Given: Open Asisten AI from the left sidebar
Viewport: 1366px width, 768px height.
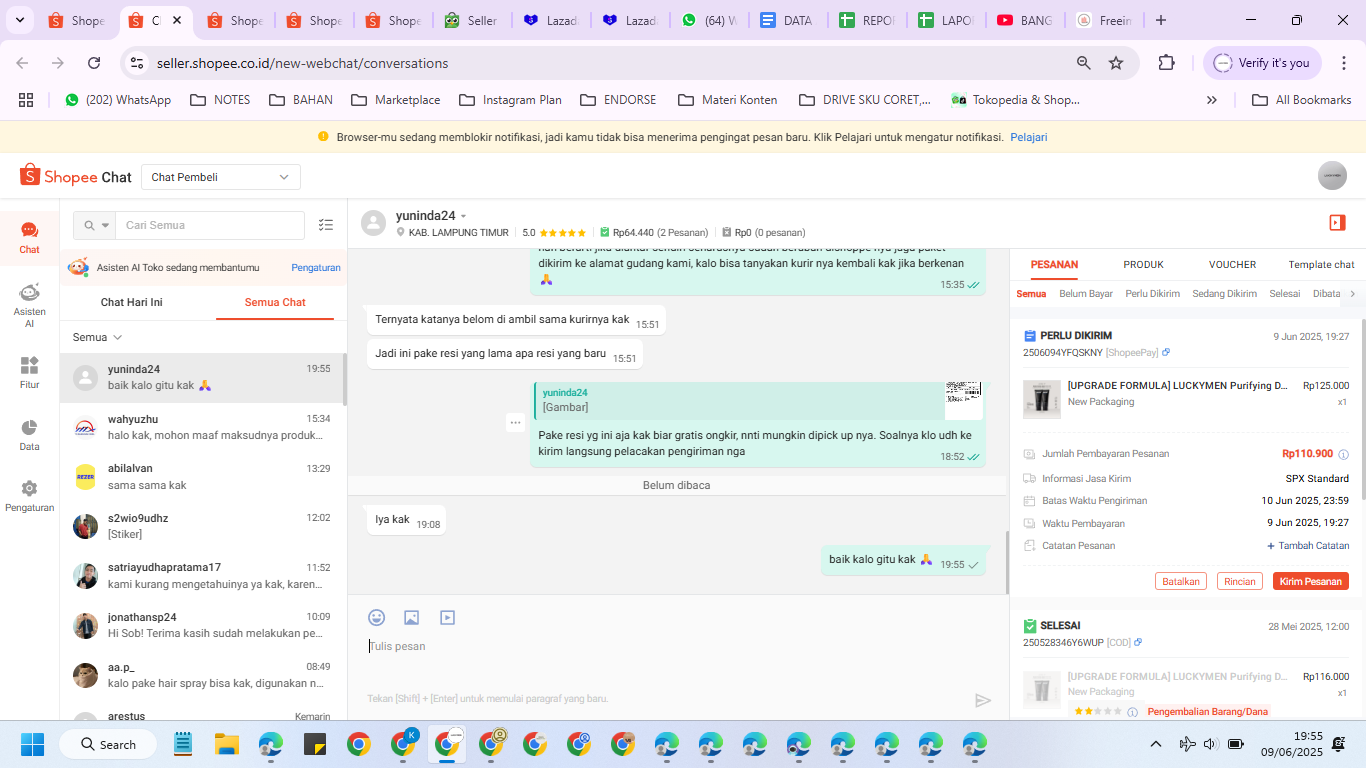Looking at the screenshot, I should pos(29,305).
